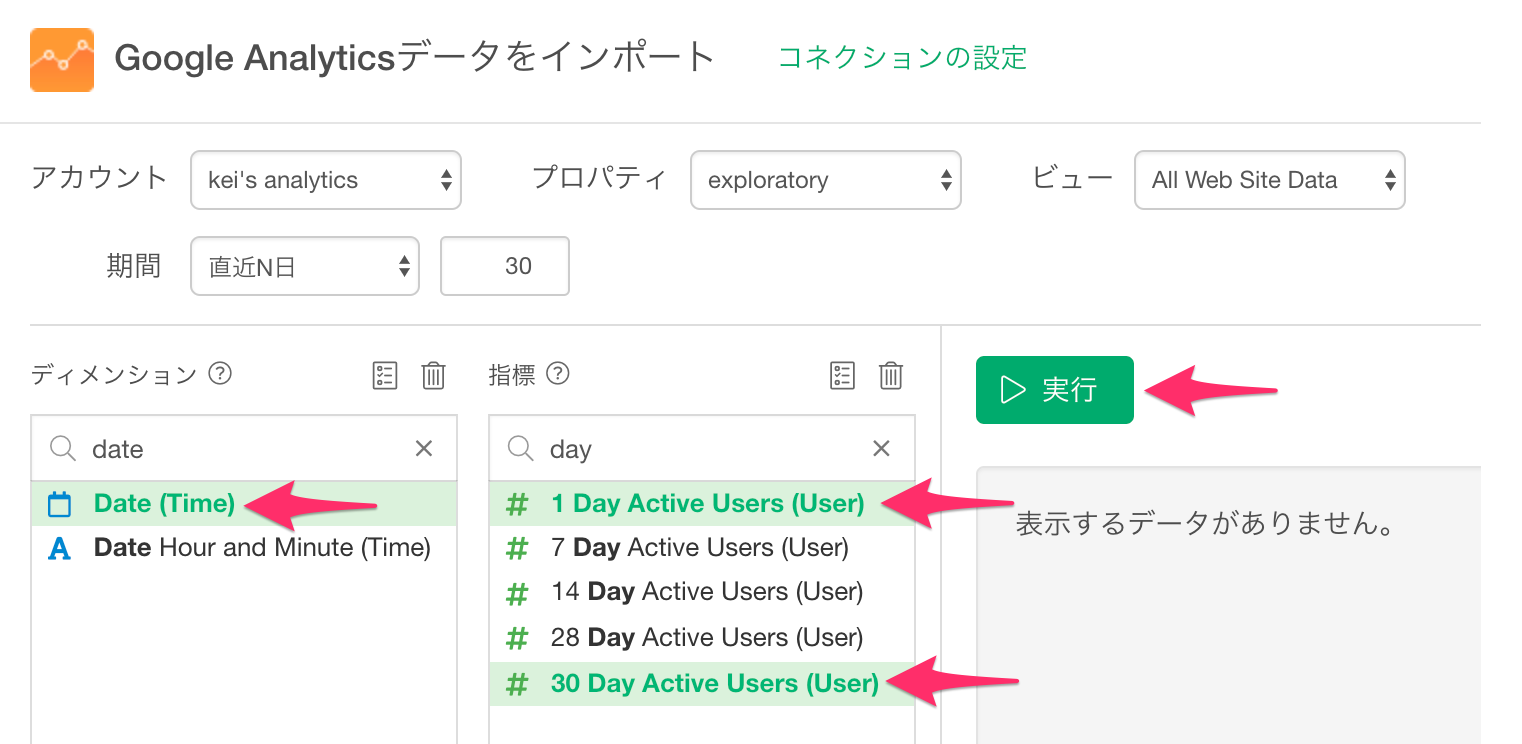The width and height of the screenshot is (1522, 744).
Task: Select the 14 Day Active Users (User) metric
Action: tap(702, 592)
